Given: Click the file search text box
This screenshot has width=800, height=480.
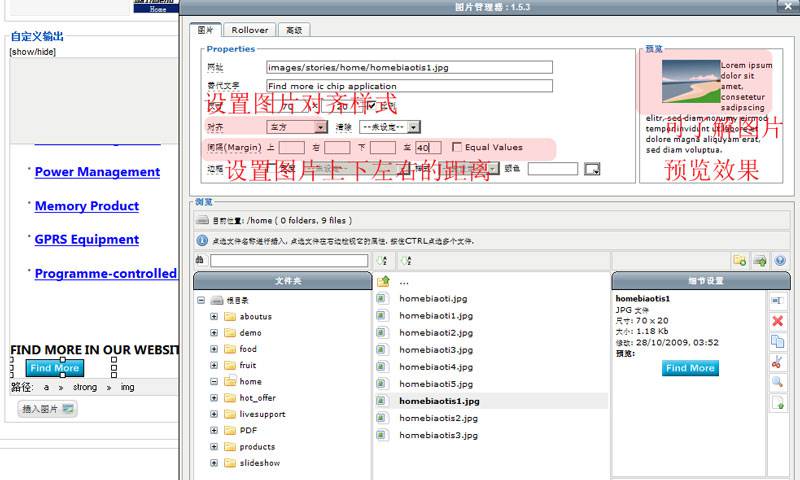Looking at the screenshot, I should (289, 261).
